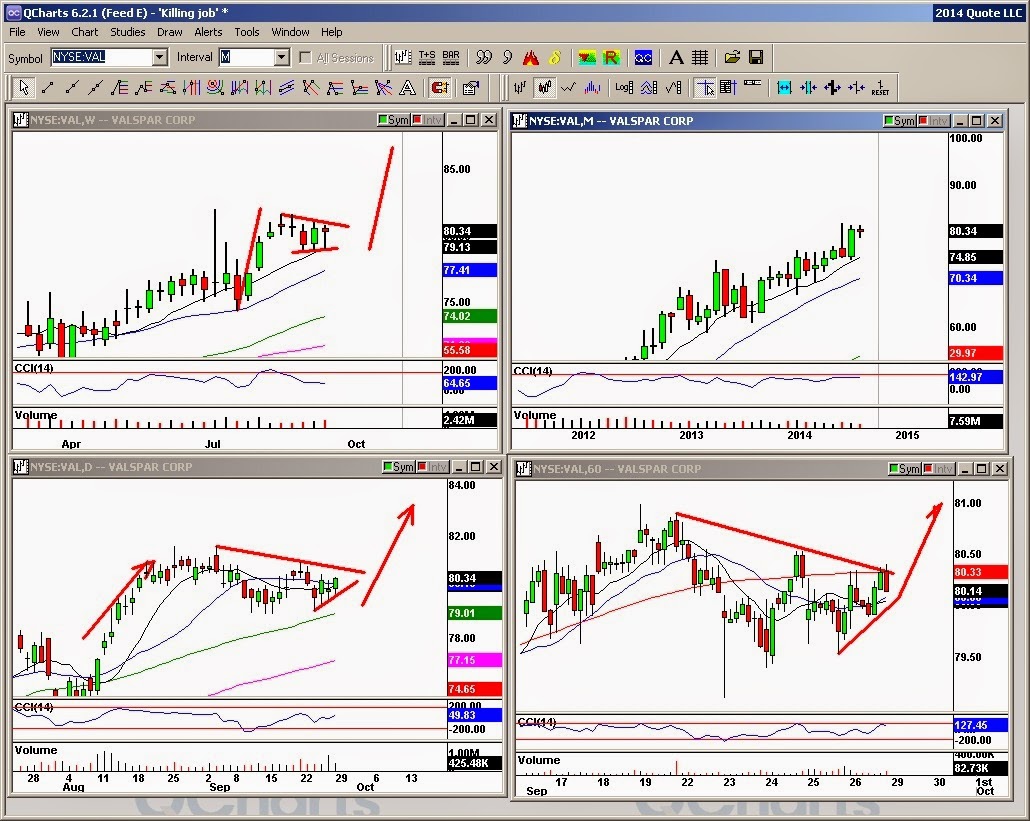Click the red flame hot list icon
Image resolution: width=1030 pixels, height=821 pixels.
531,58
